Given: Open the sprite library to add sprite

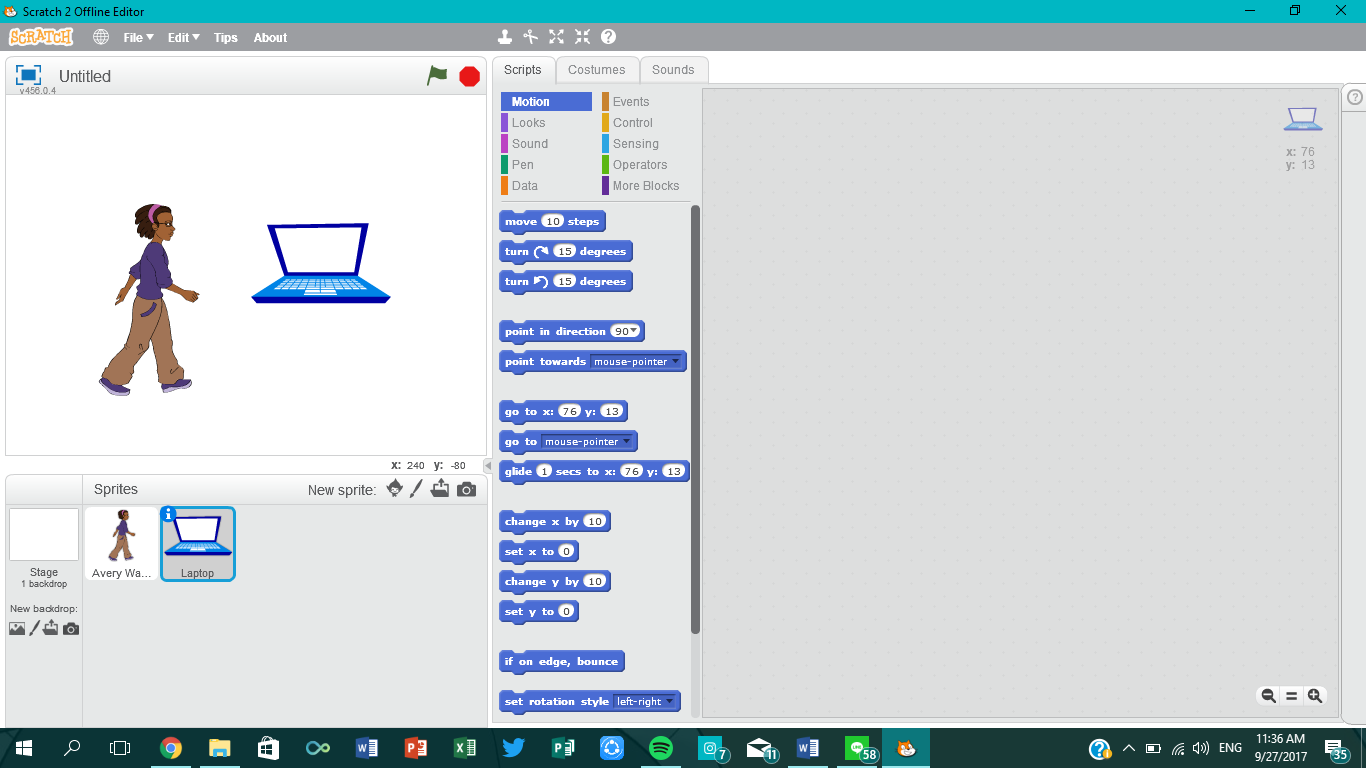Looking at the screenshot, I should (394, 489).
